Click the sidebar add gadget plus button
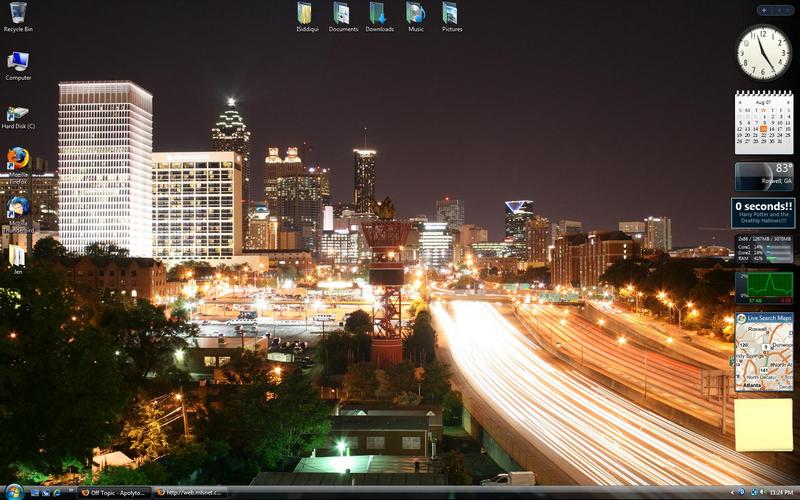This screenshot has width=800, height=500. coord(764,10)
